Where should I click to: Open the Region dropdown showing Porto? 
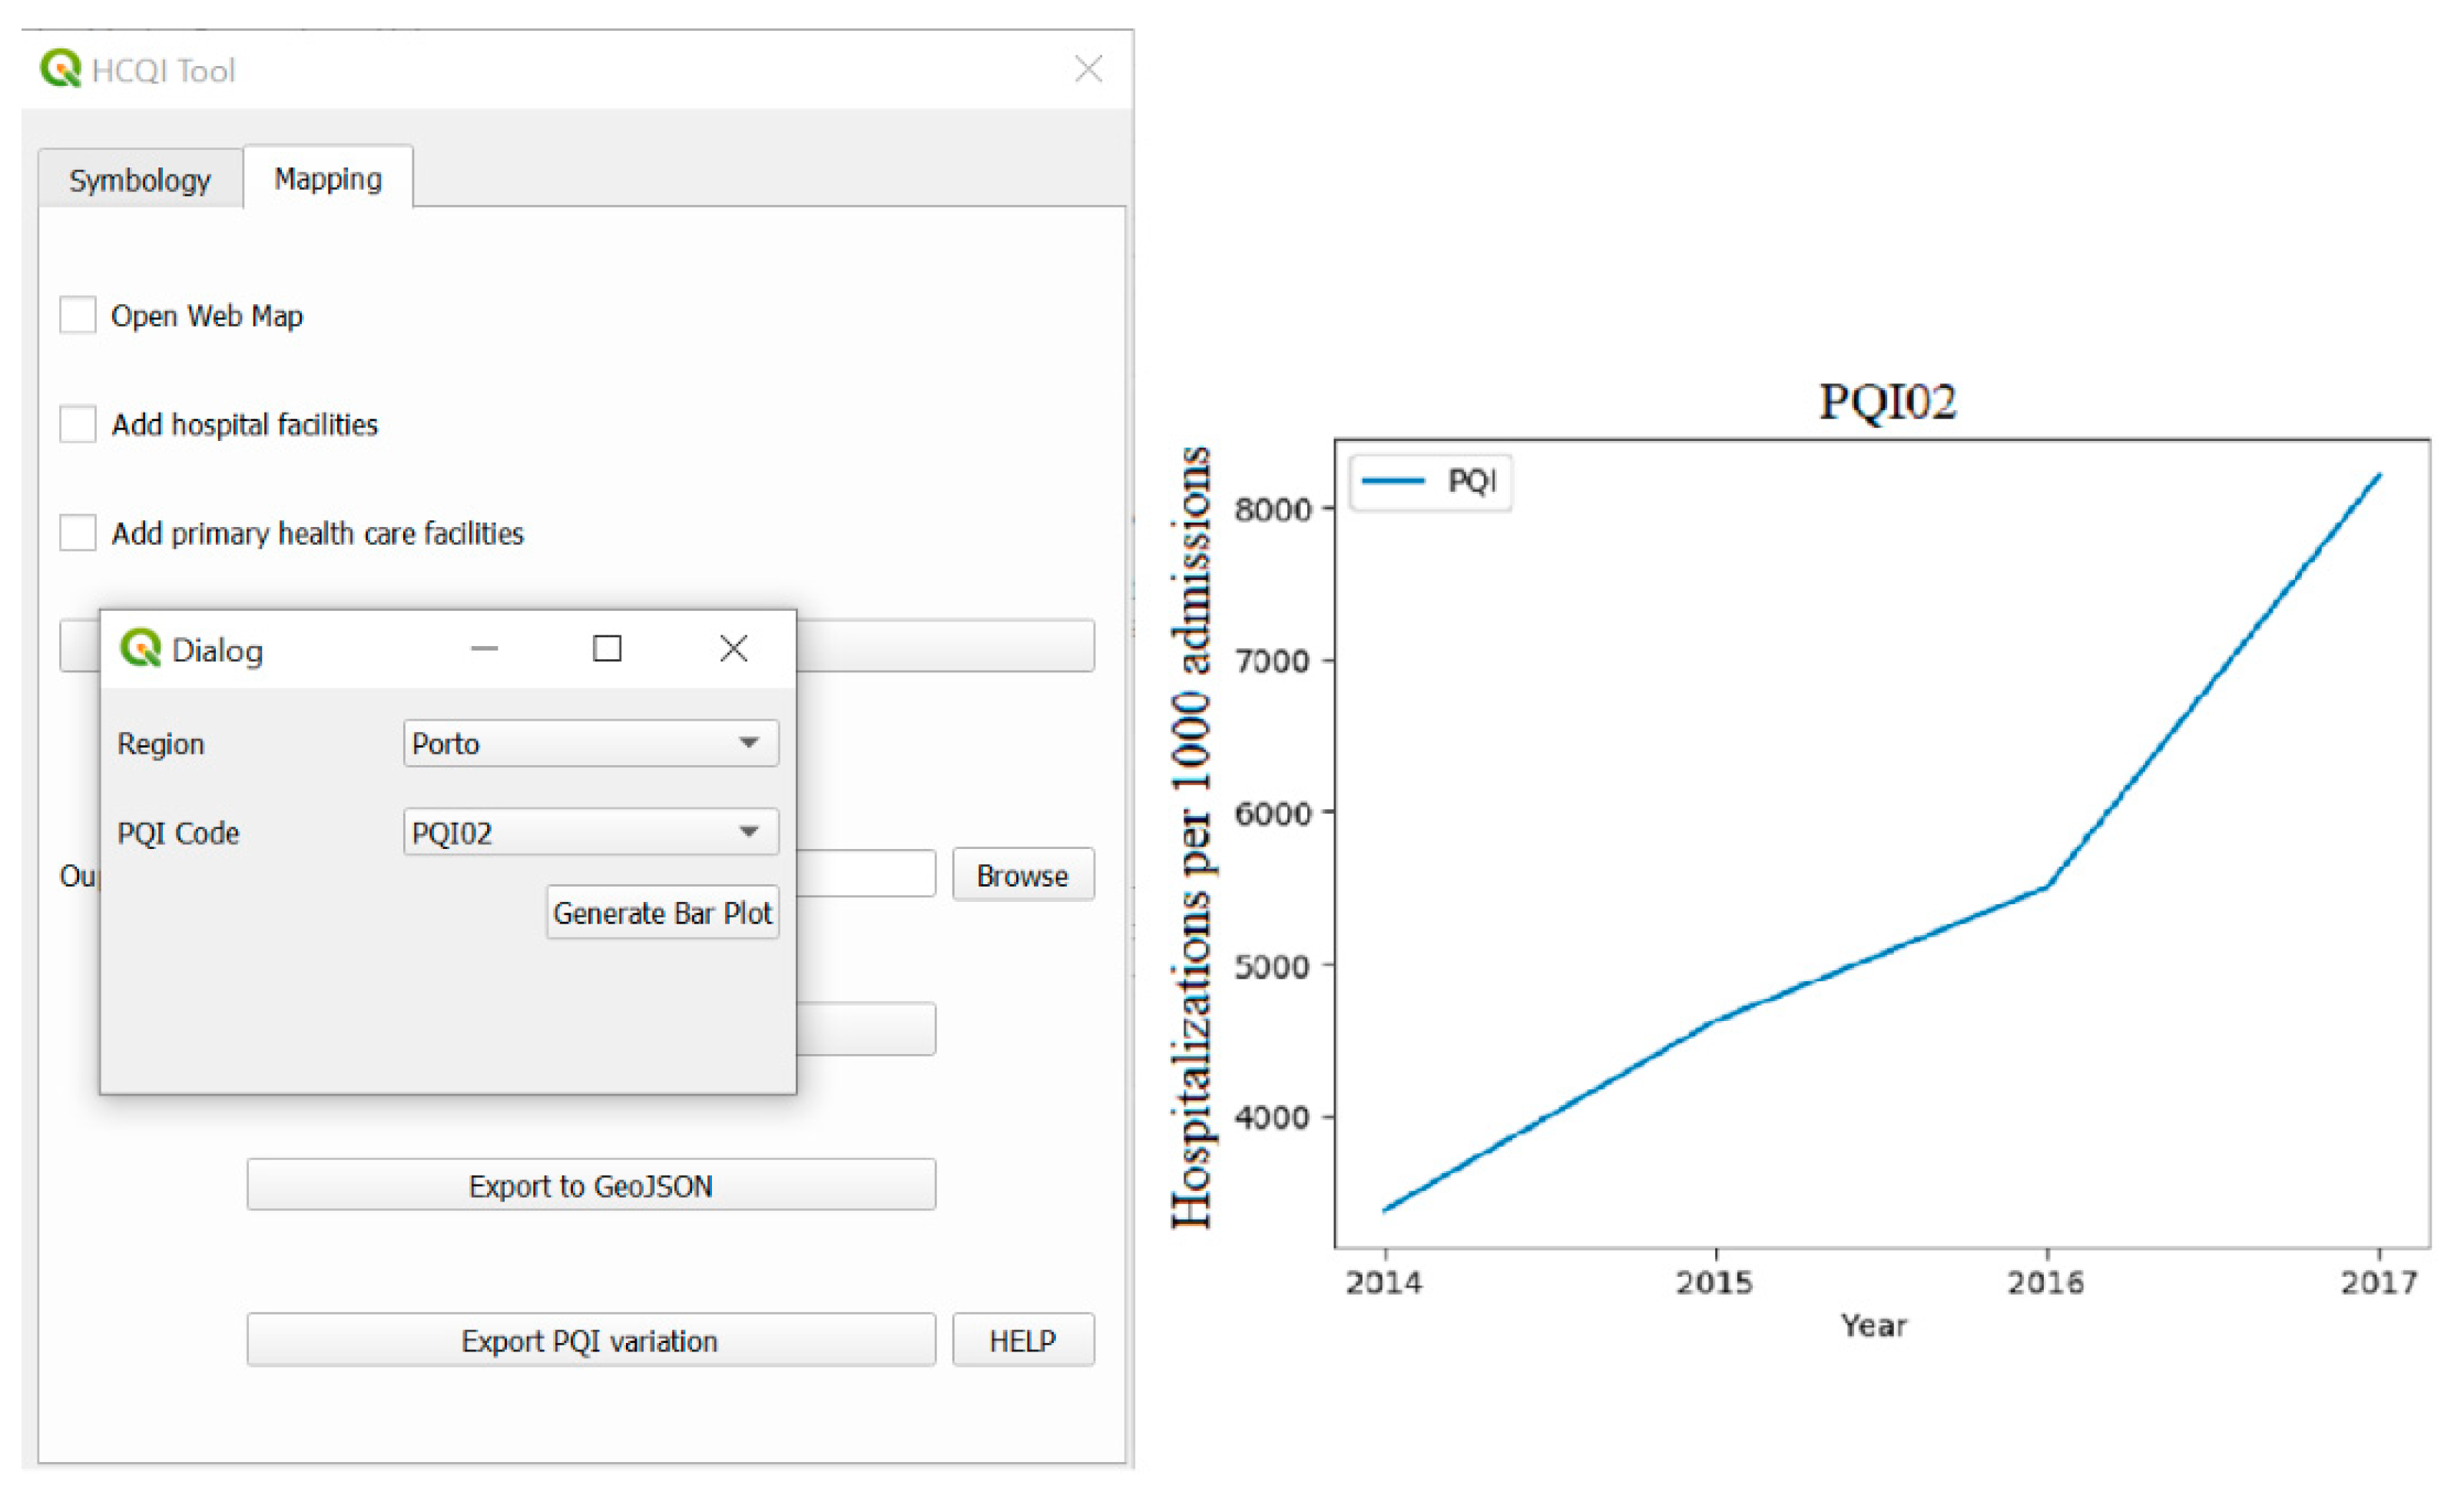coord(590,743)
